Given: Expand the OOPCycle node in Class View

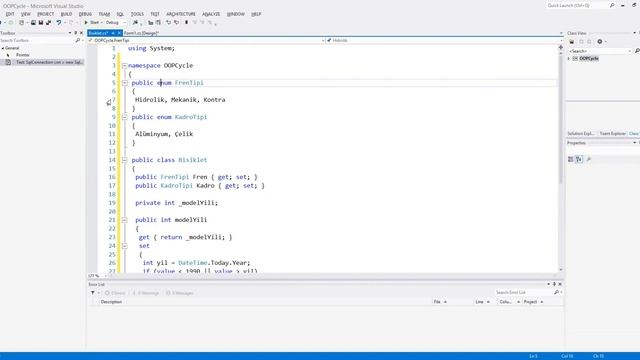Looking at the screenshot, I should tap(569, 58).
